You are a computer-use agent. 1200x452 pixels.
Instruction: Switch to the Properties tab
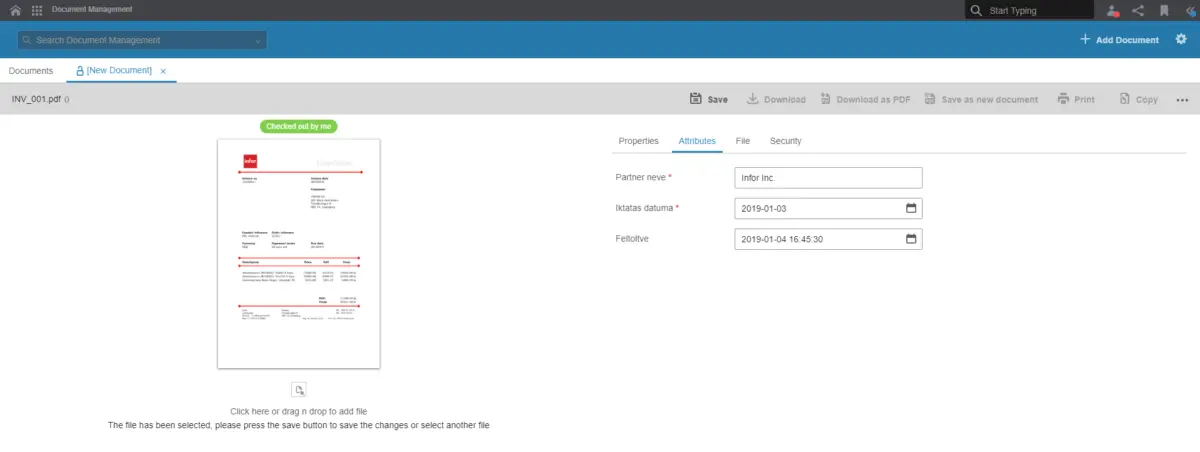[638, 141]
